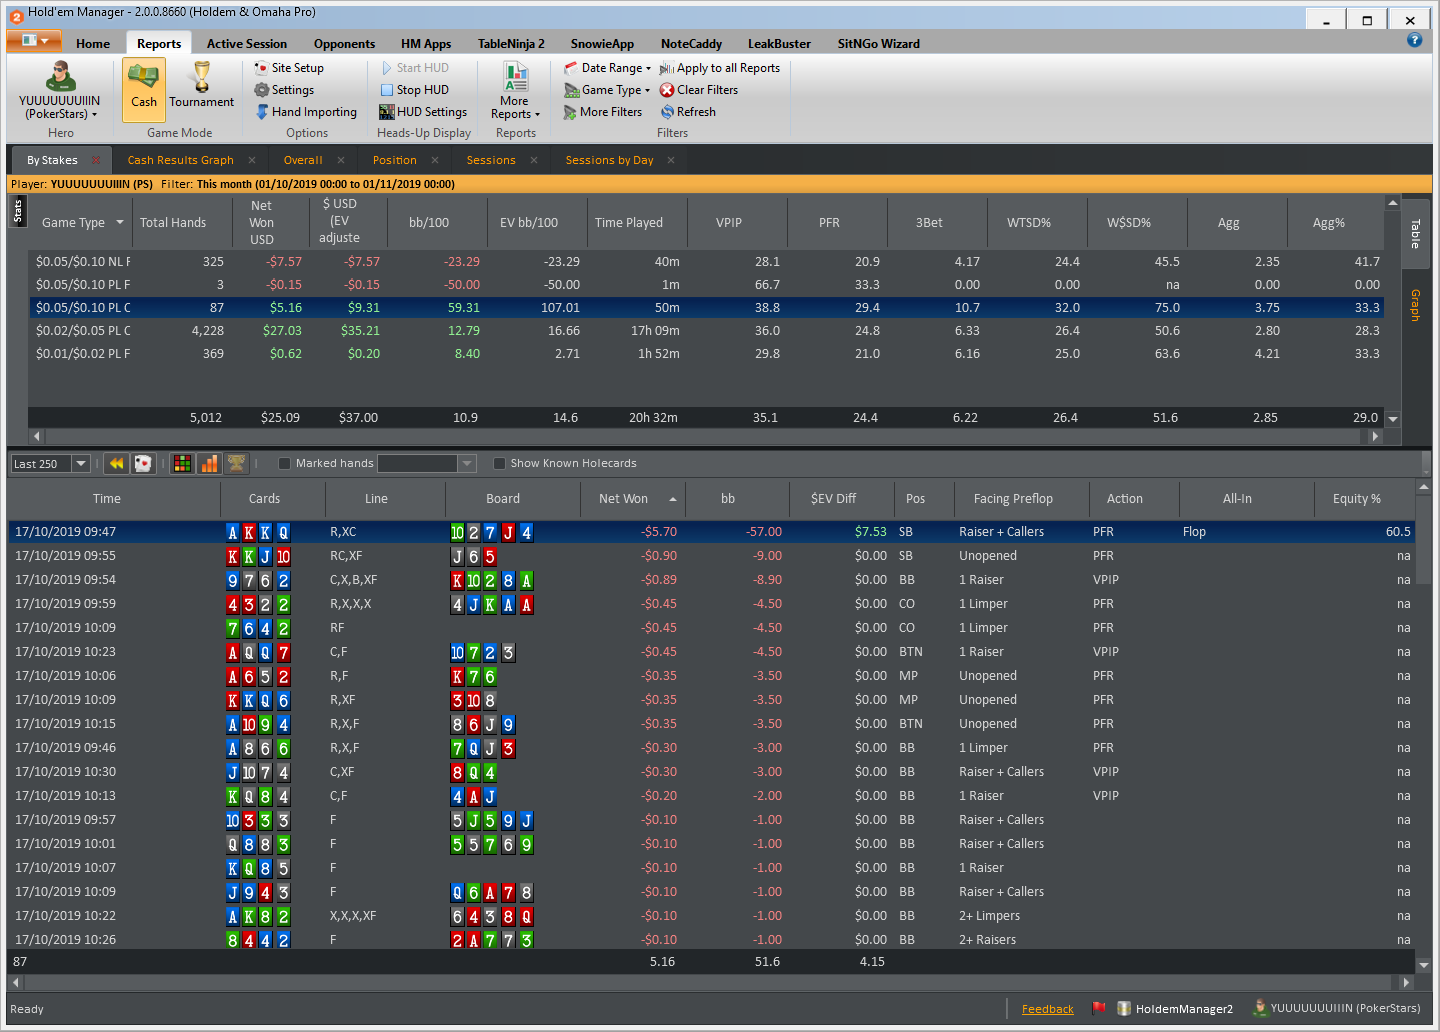Close the Position report tab
This screenshot has height=1032, width=1440.
pos(436,160)
